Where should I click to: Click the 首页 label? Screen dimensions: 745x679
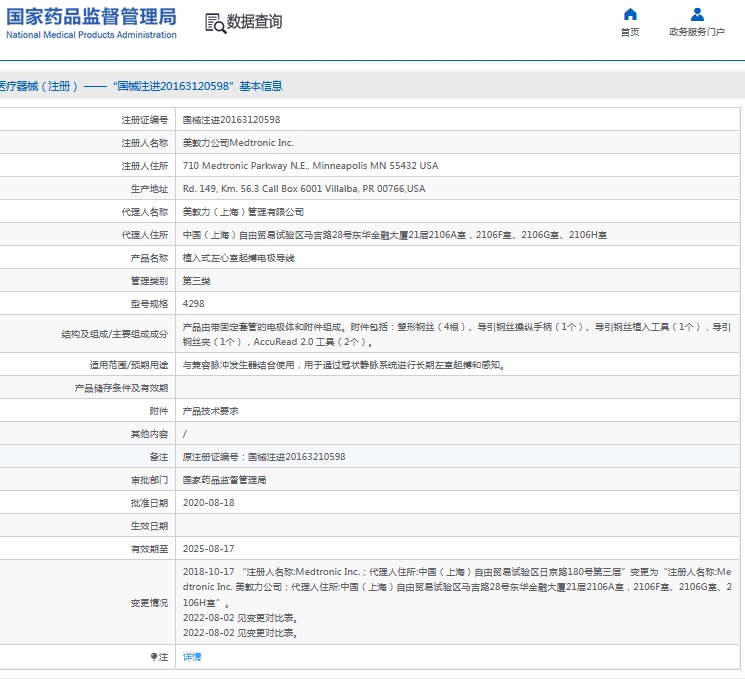pyautogui.click(x=630, y=32)
